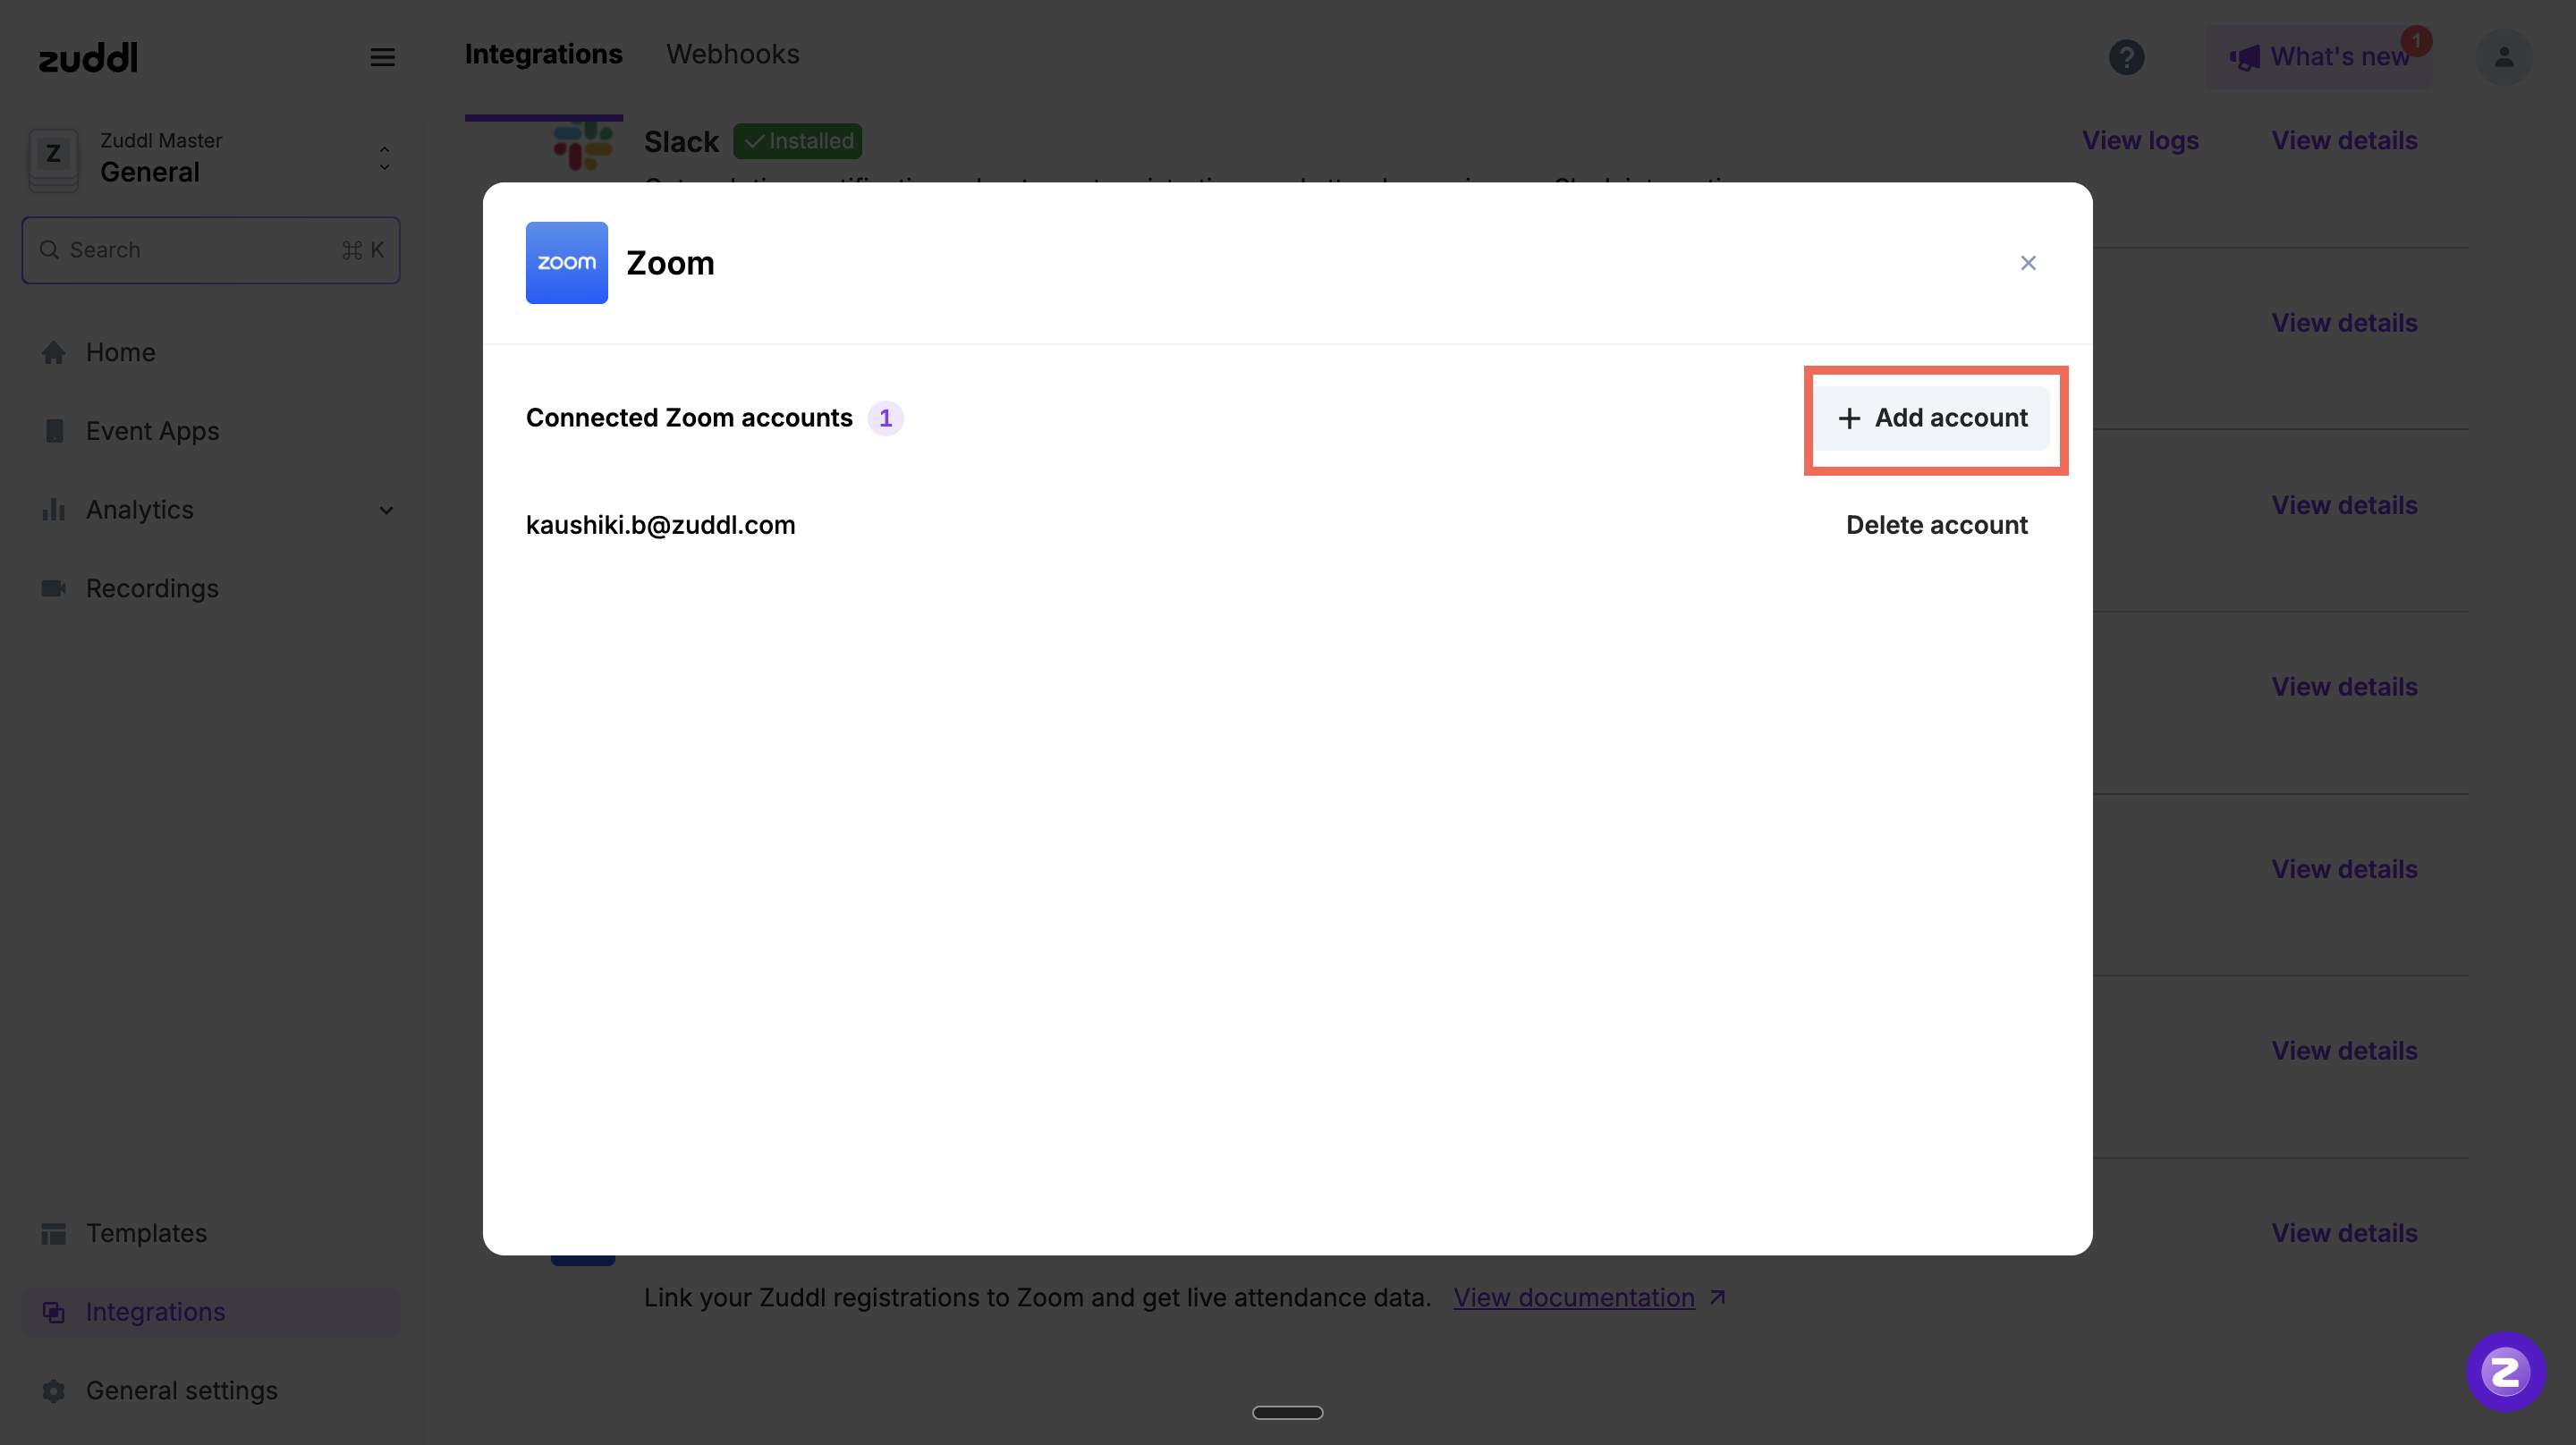Click the Slack logo icon
The height and width of the screenshot is (1445, 2576).
(x=583, y=145)
